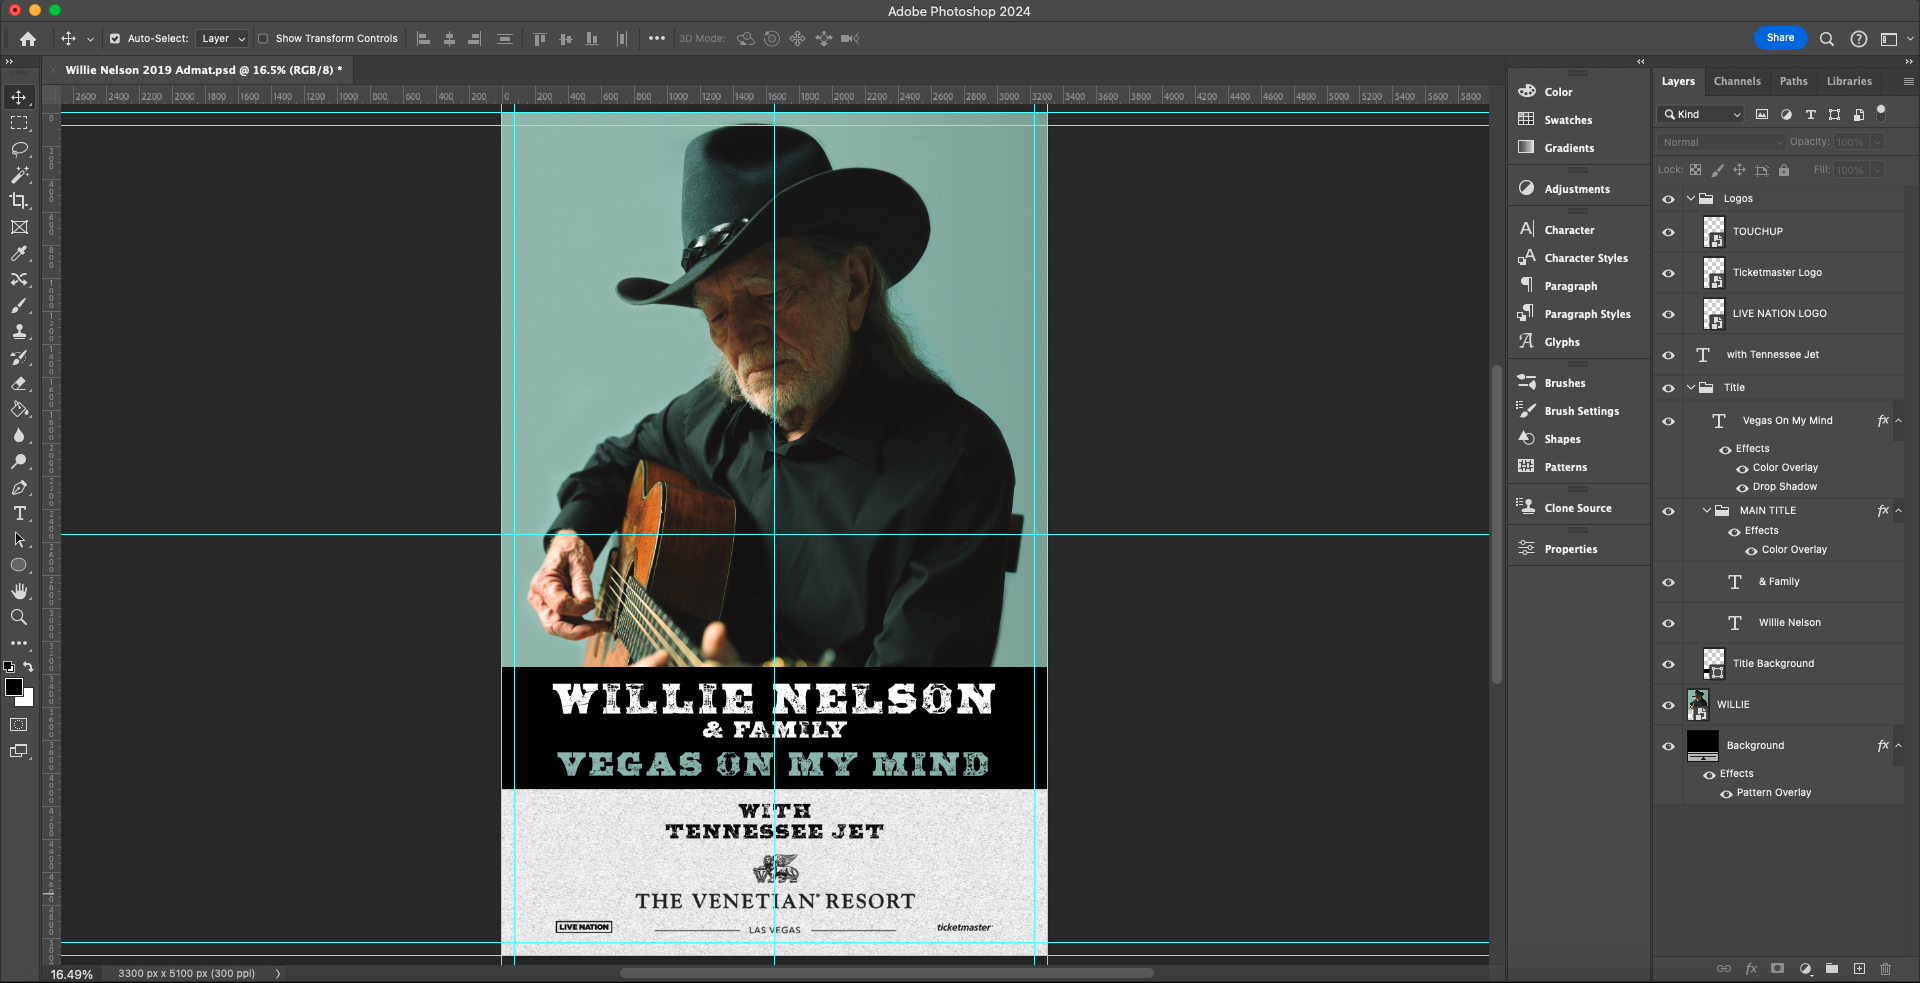Select the Crop tool
The image size is (1920, 983).
[x=19, y=201]
